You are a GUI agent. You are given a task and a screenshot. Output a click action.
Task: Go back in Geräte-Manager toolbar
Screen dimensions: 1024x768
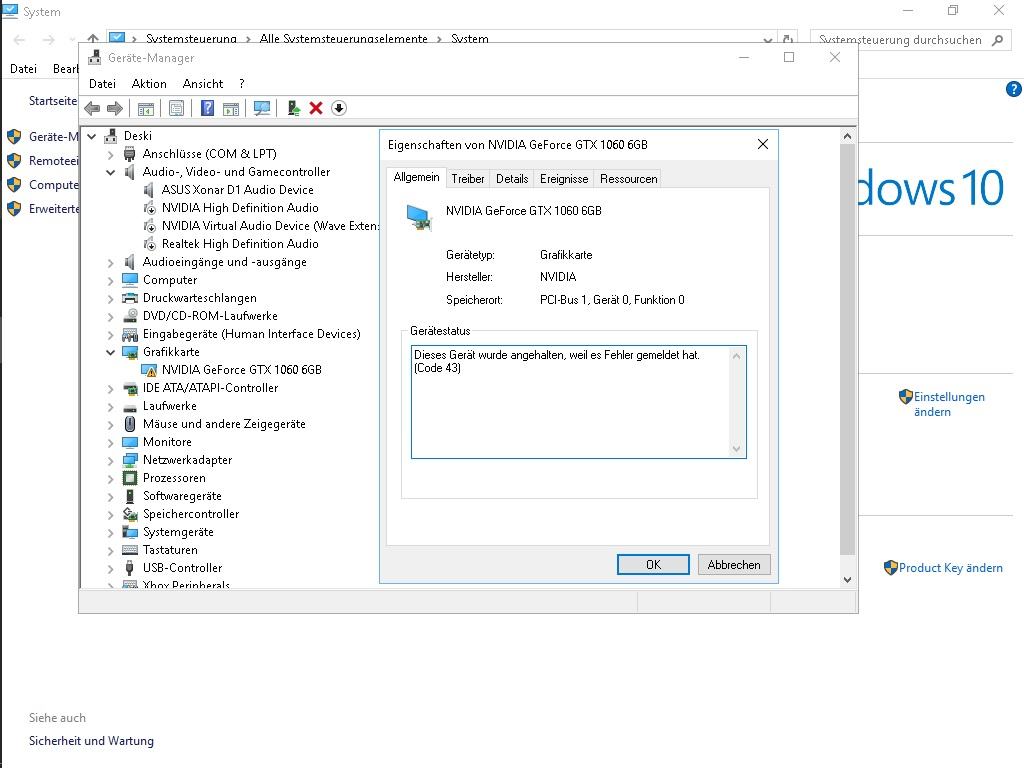(92, 108)
